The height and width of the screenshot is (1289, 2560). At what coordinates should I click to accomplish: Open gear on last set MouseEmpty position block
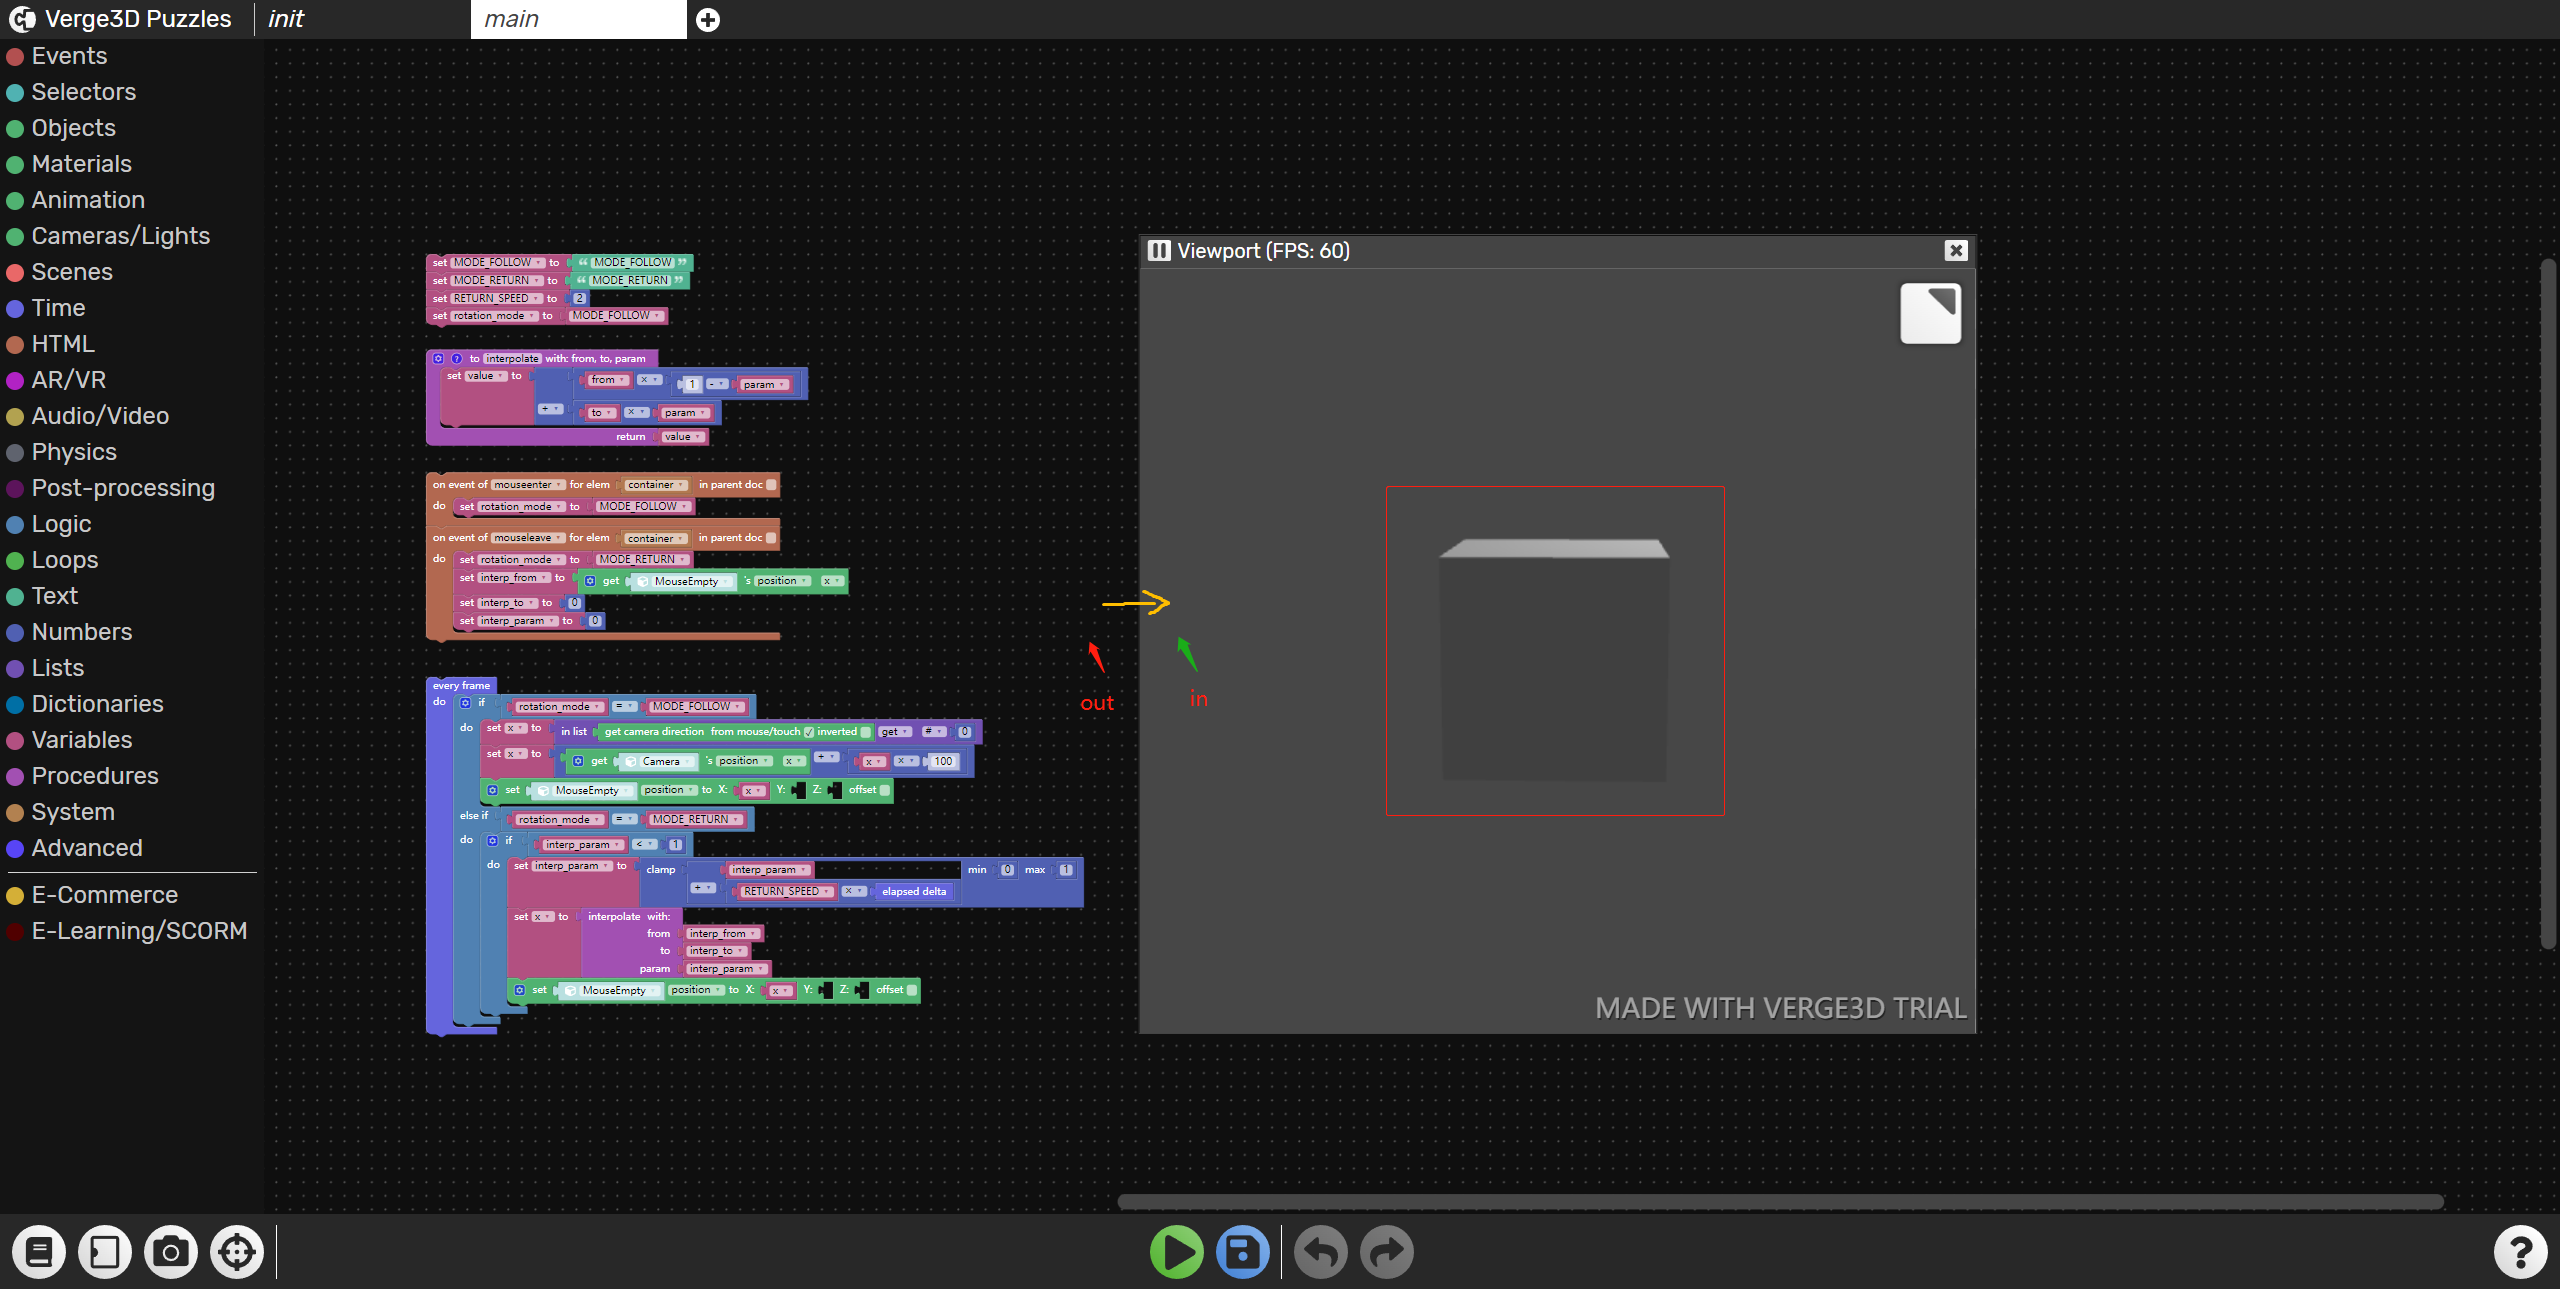[x=519, y=990]
